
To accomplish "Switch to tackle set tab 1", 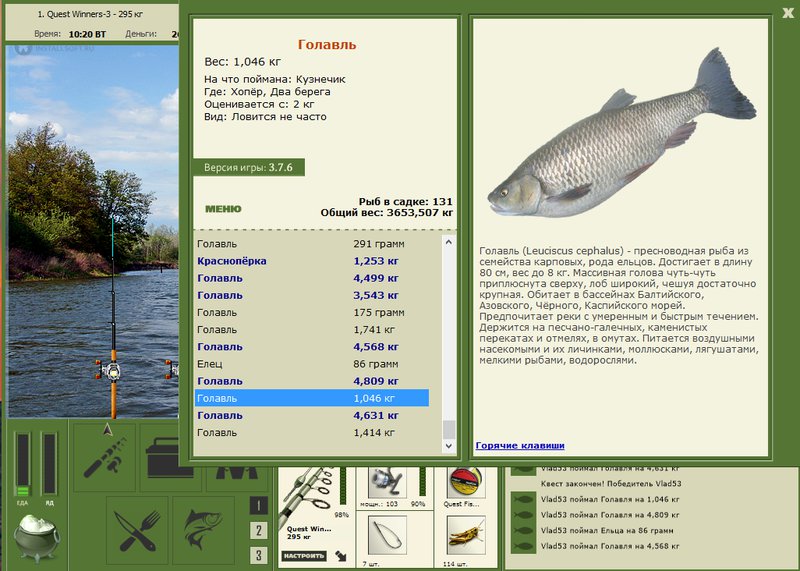I will 259,506.
